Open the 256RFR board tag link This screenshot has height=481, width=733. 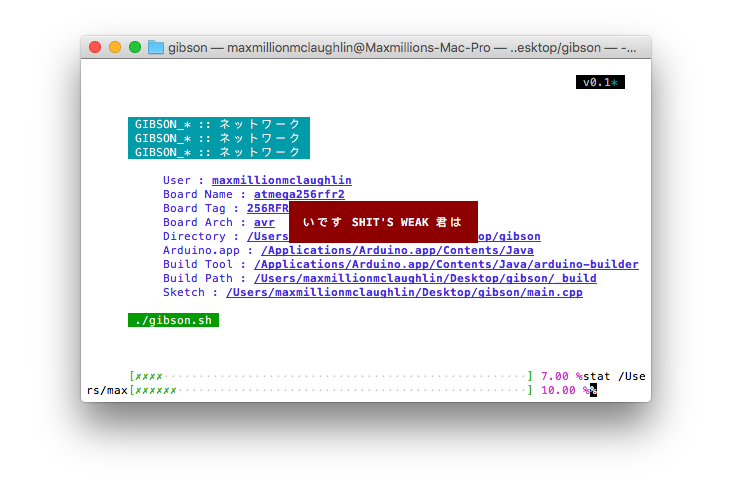point(268,208)
